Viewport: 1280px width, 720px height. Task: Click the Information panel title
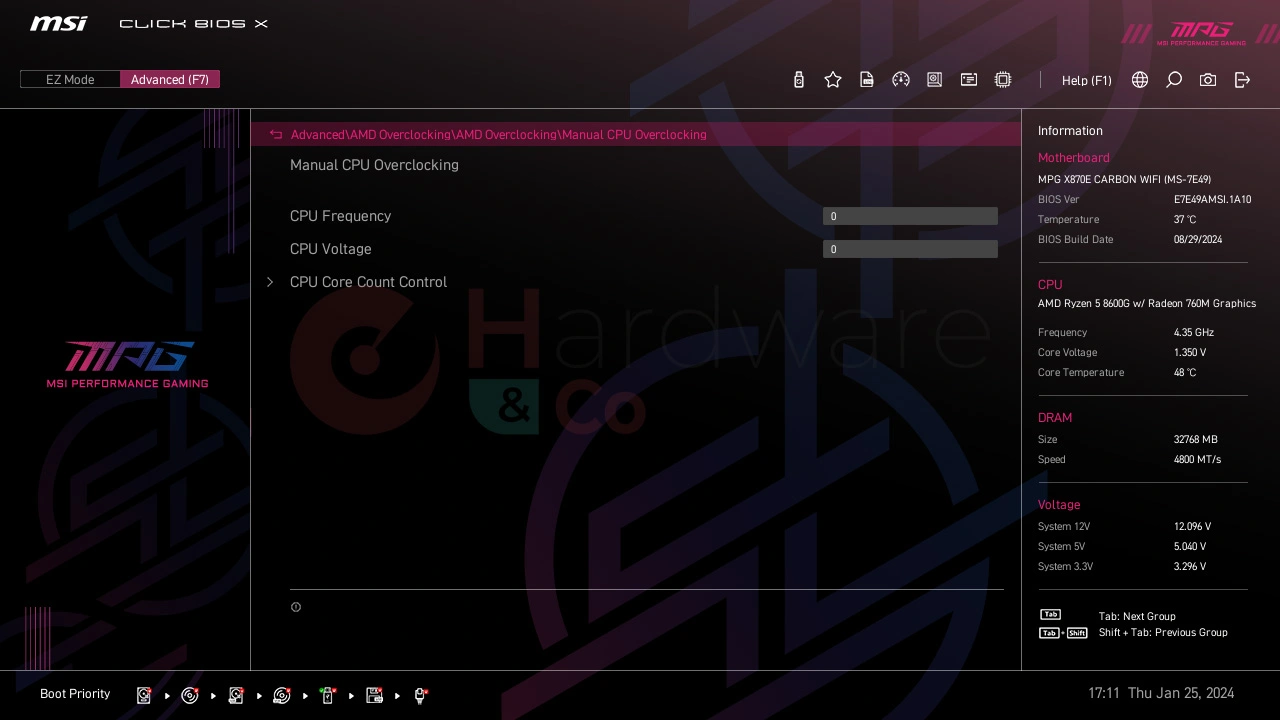(x=1070, y=131)
